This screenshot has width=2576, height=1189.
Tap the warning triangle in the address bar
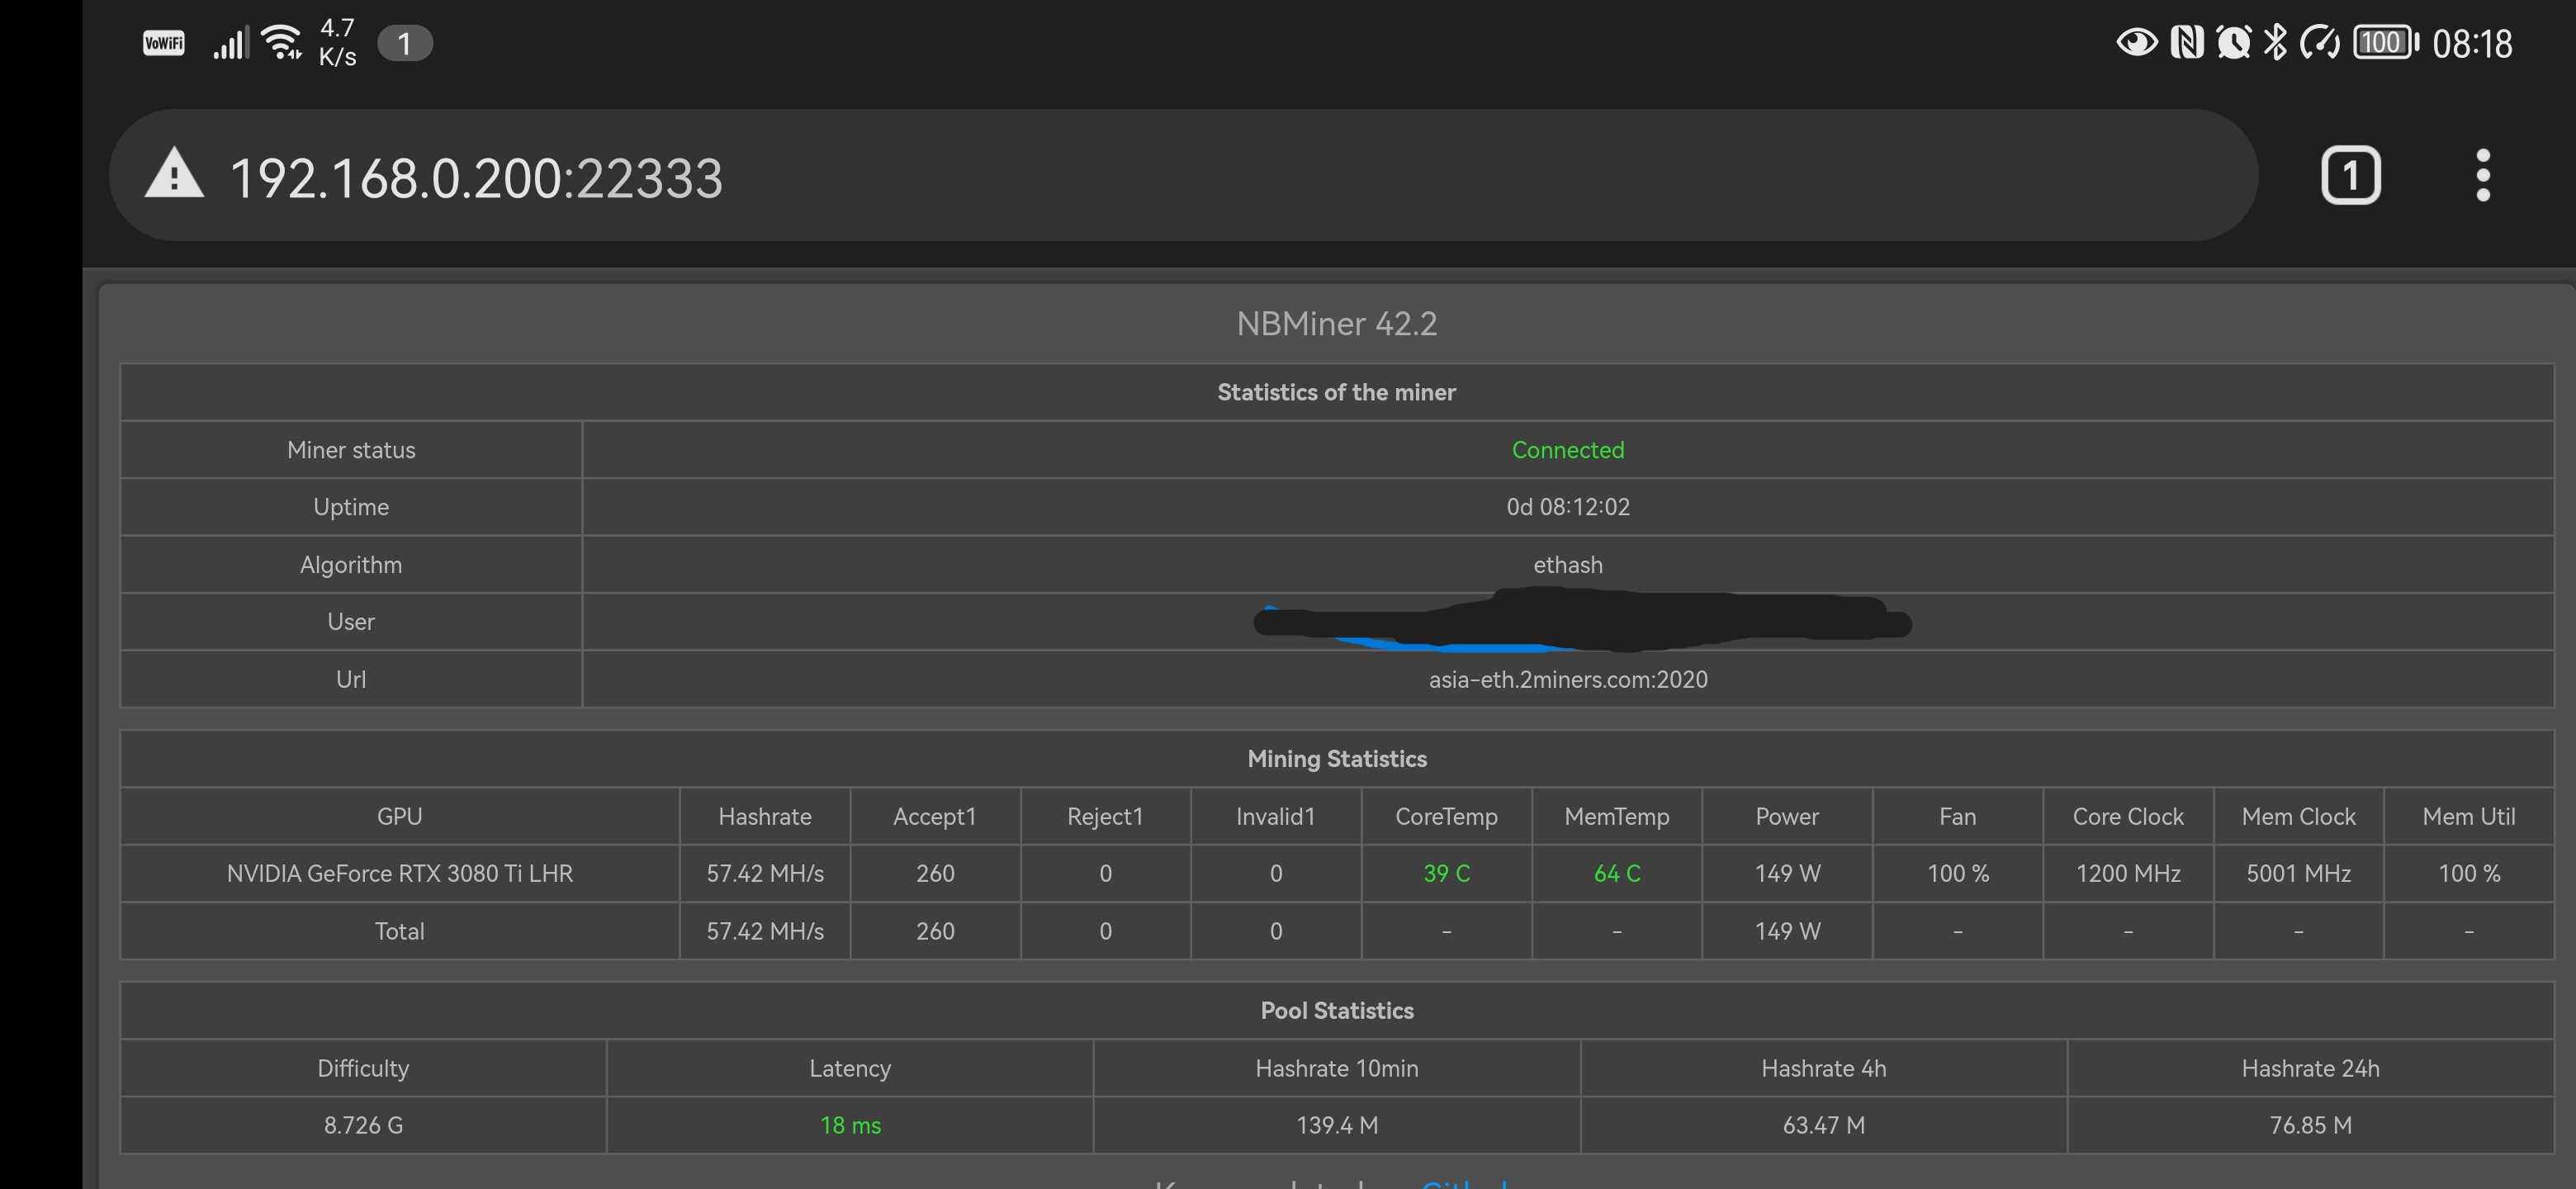point(173,176)
